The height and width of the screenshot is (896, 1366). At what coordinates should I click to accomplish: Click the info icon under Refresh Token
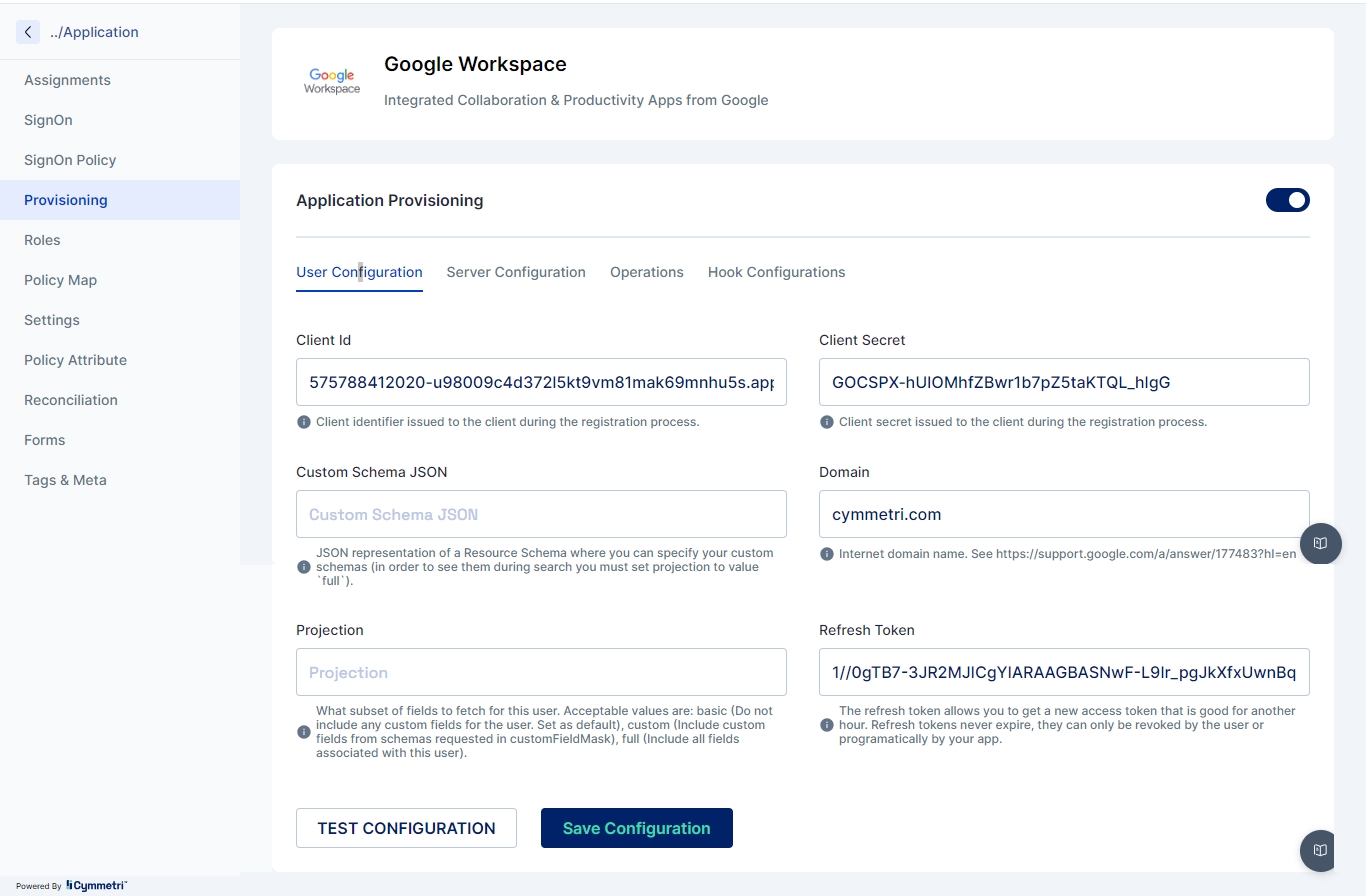(827, 725)
